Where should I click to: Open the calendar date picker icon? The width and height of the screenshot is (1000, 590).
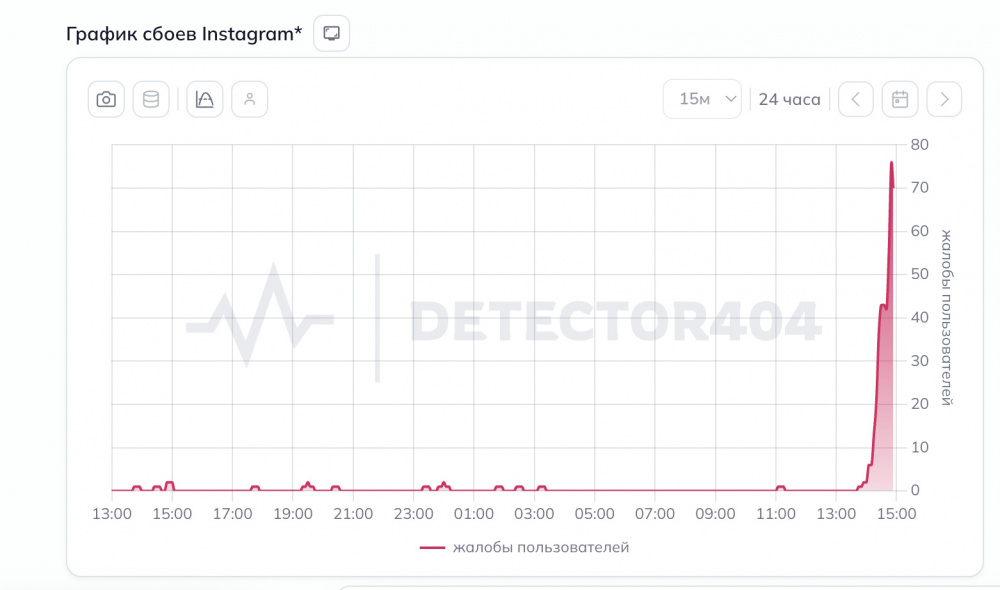[900, 100]
